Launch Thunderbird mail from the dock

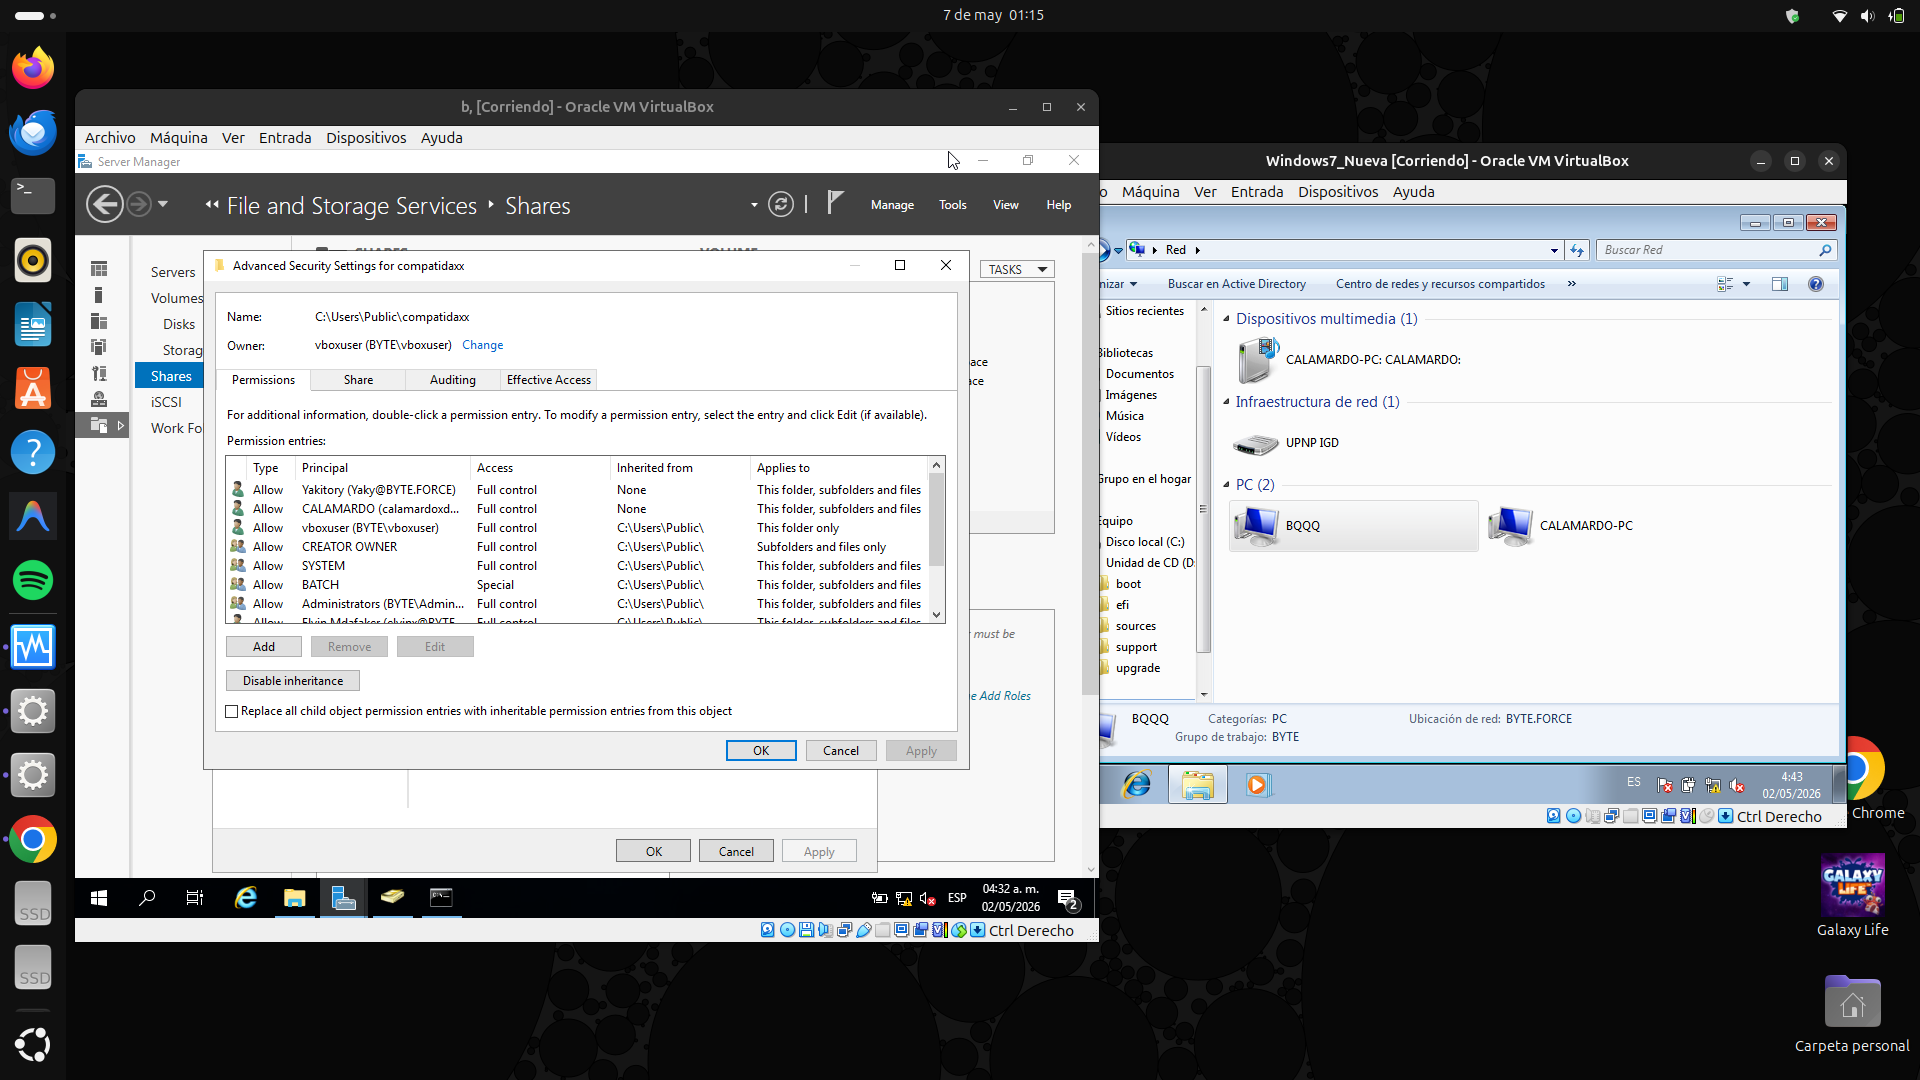(x=33, y=132)
